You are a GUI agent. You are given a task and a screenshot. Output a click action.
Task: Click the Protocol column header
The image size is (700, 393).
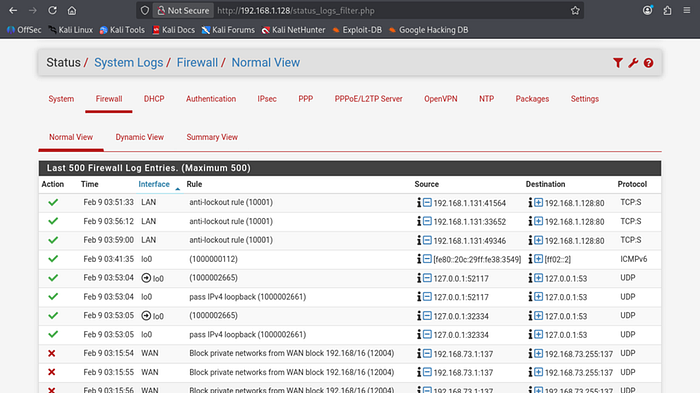tap(632, 184)
